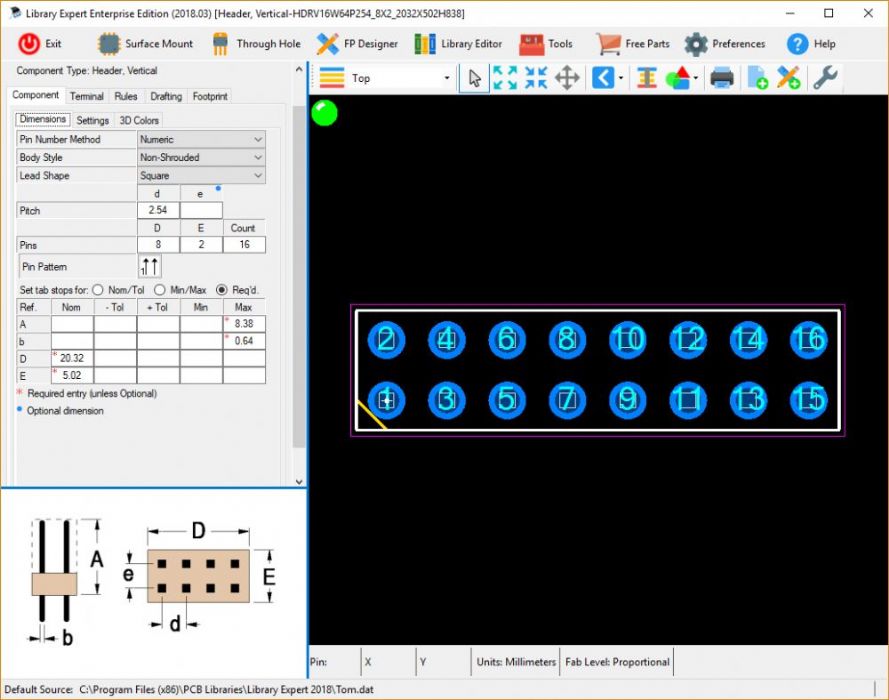This screenshot has width=889, height=700.
Task: Expand the Body Style dropdown
Action: point(201,158)
